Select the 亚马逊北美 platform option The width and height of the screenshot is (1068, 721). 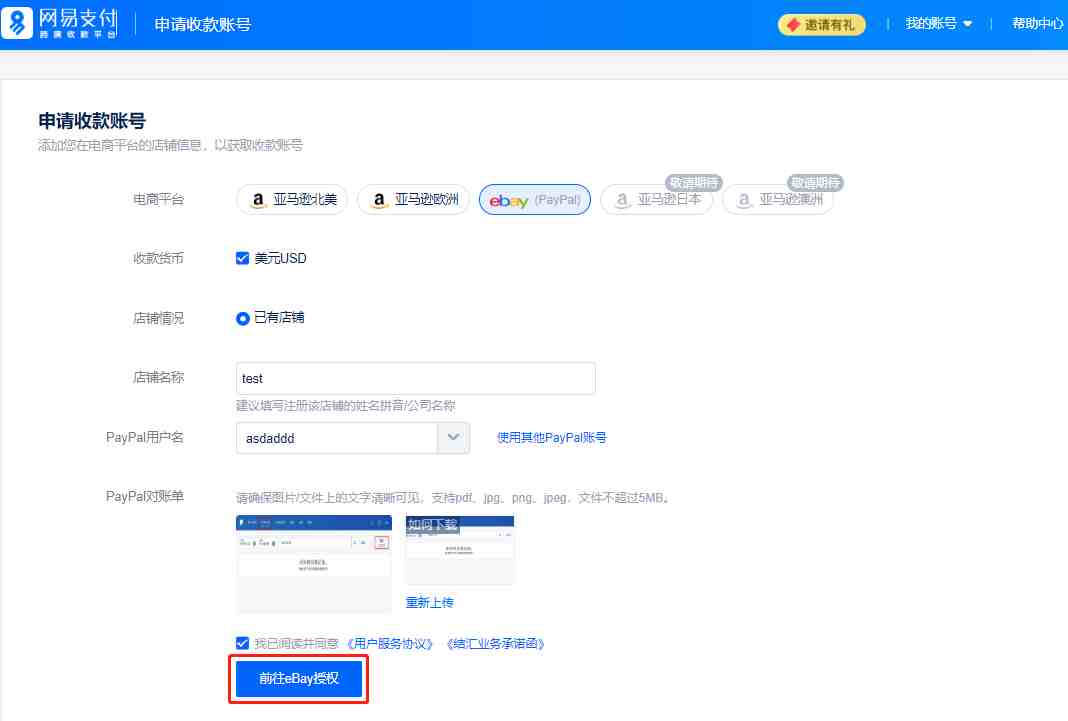(x=292, y=199)
